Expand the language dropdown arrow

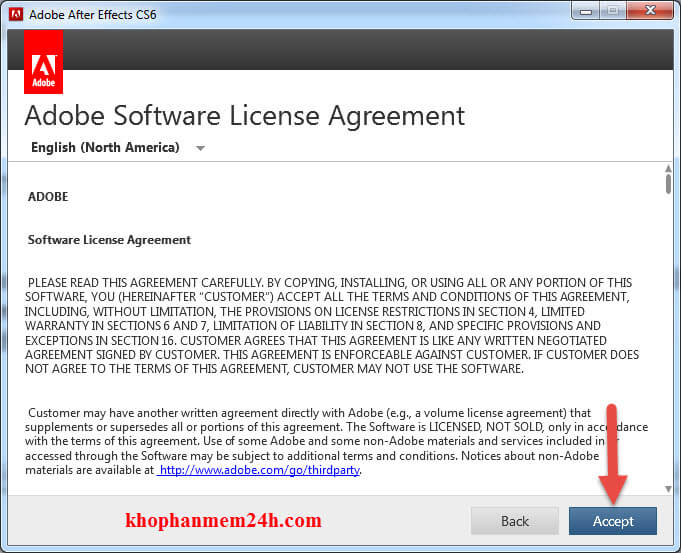click(200, 148)
